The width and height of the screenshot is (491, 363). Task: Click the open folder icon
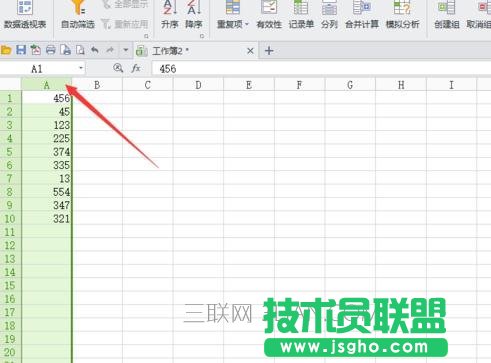coord(6,50)
